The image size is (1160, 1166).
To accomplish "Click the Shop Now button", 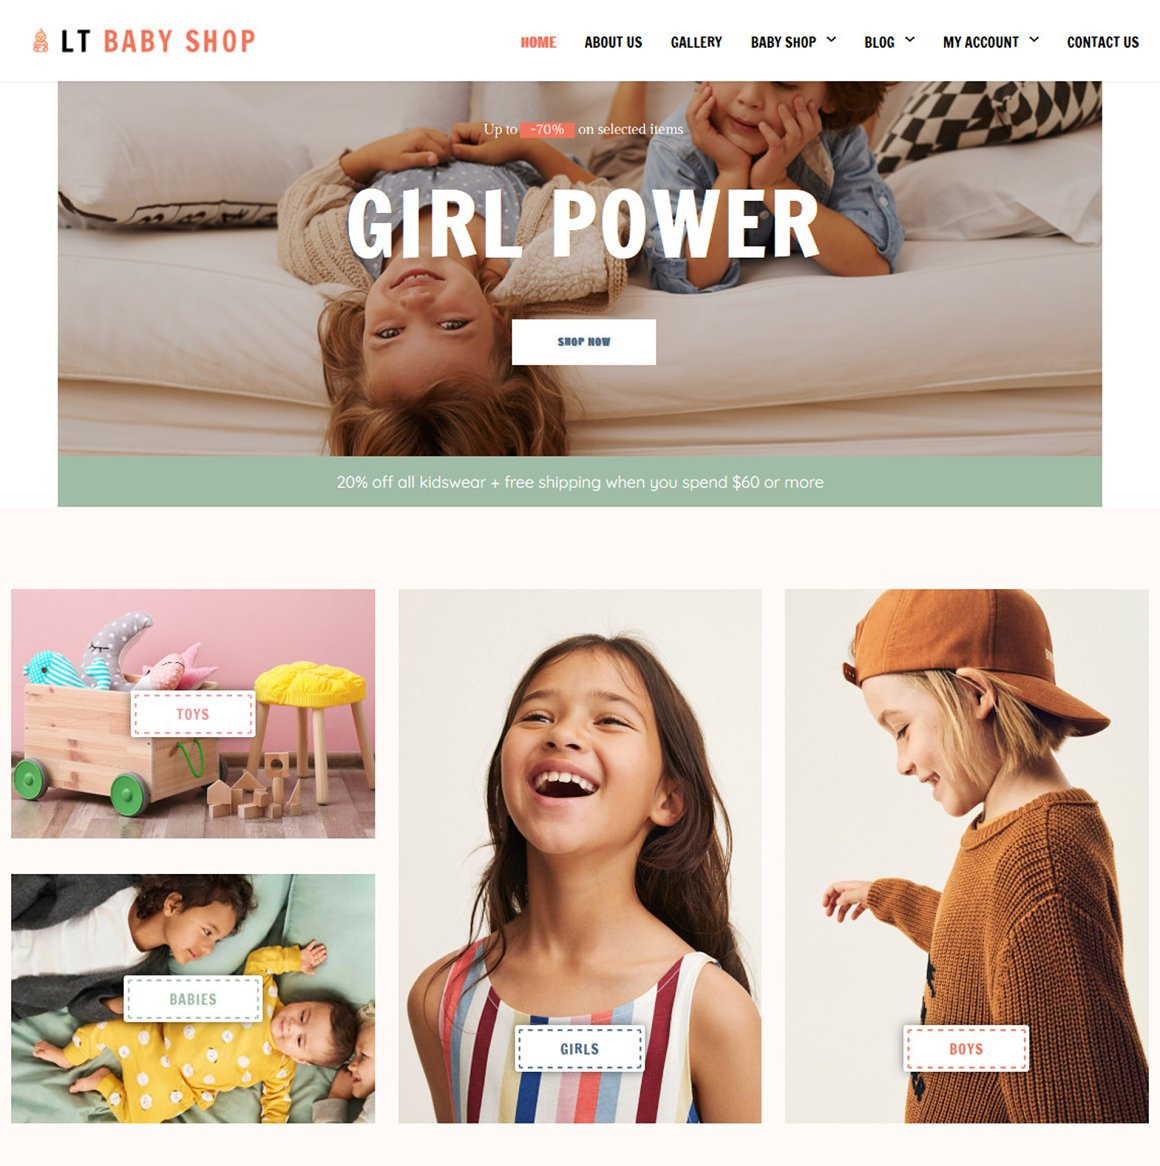I will tap(584, 342).
